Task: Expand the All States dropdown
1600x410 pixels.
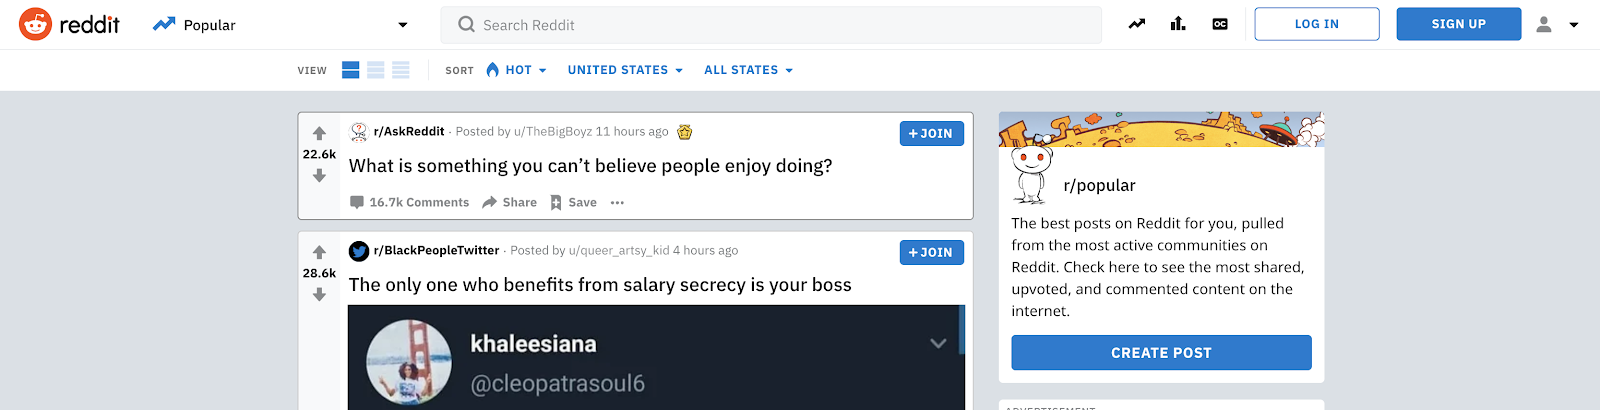Action: tap(748, 70)
